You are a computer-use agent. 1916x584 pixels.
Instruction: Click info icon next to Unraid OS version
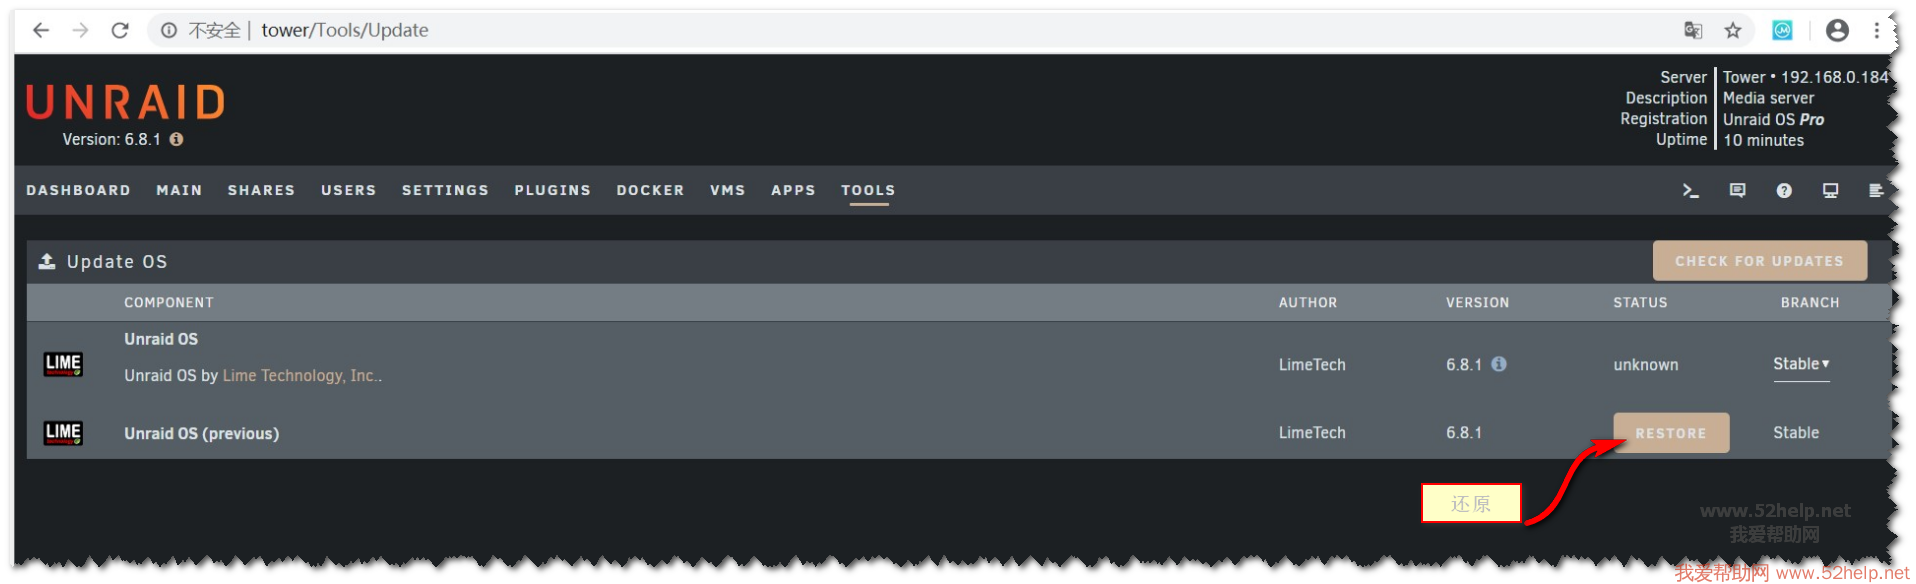pos(1499,364)
